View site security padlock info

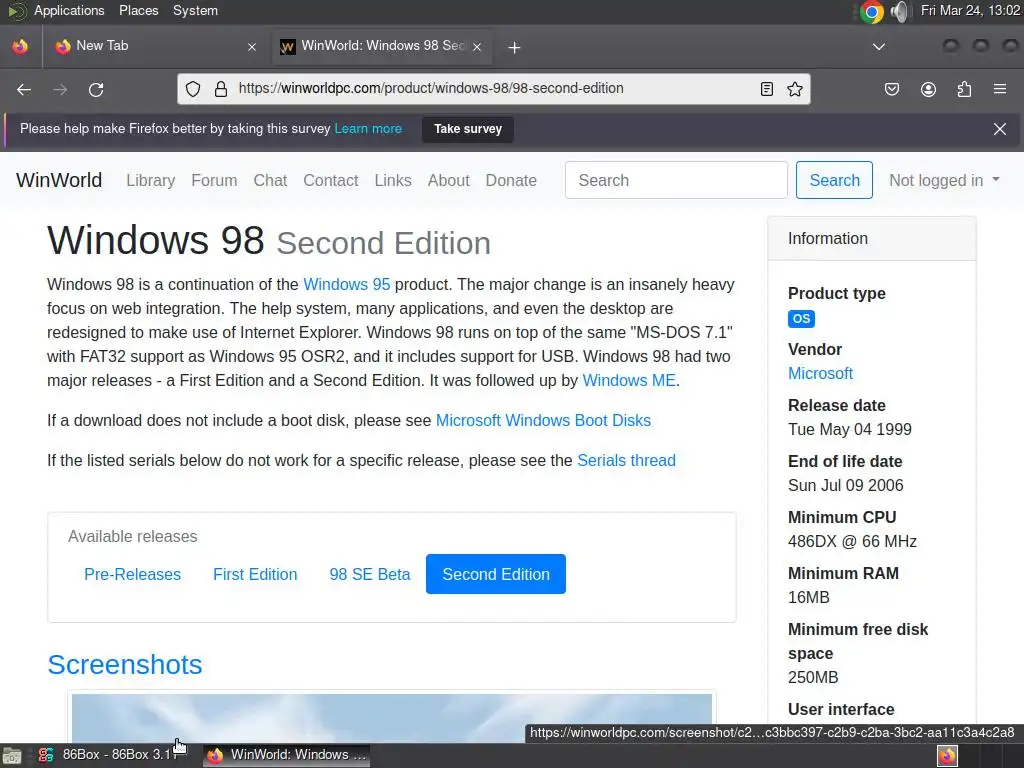tap(221, 89)
